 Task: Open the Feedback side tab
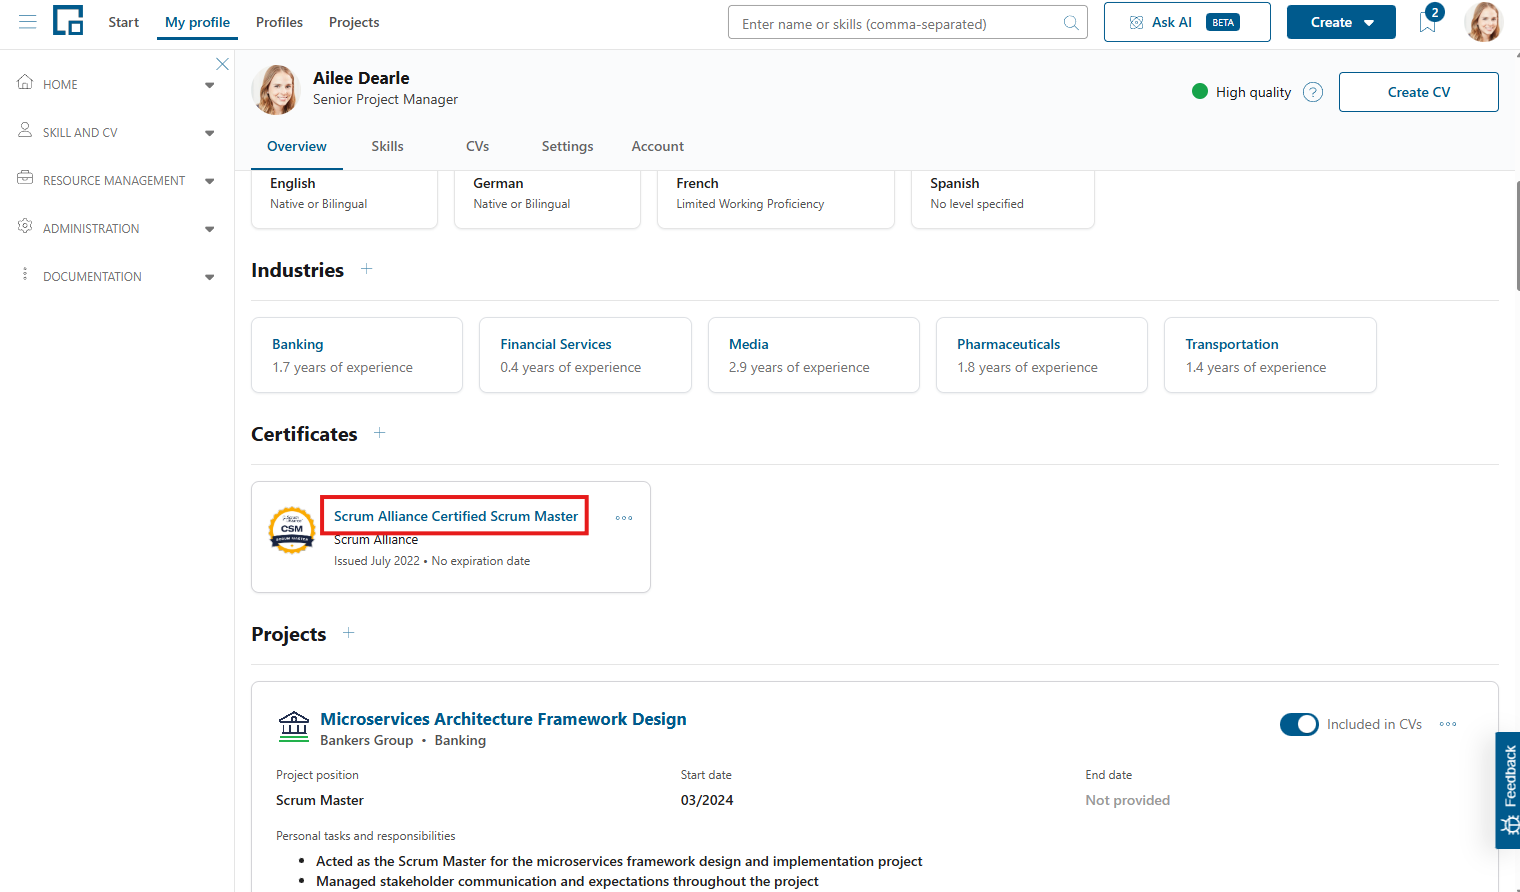tap(1508, 790)
